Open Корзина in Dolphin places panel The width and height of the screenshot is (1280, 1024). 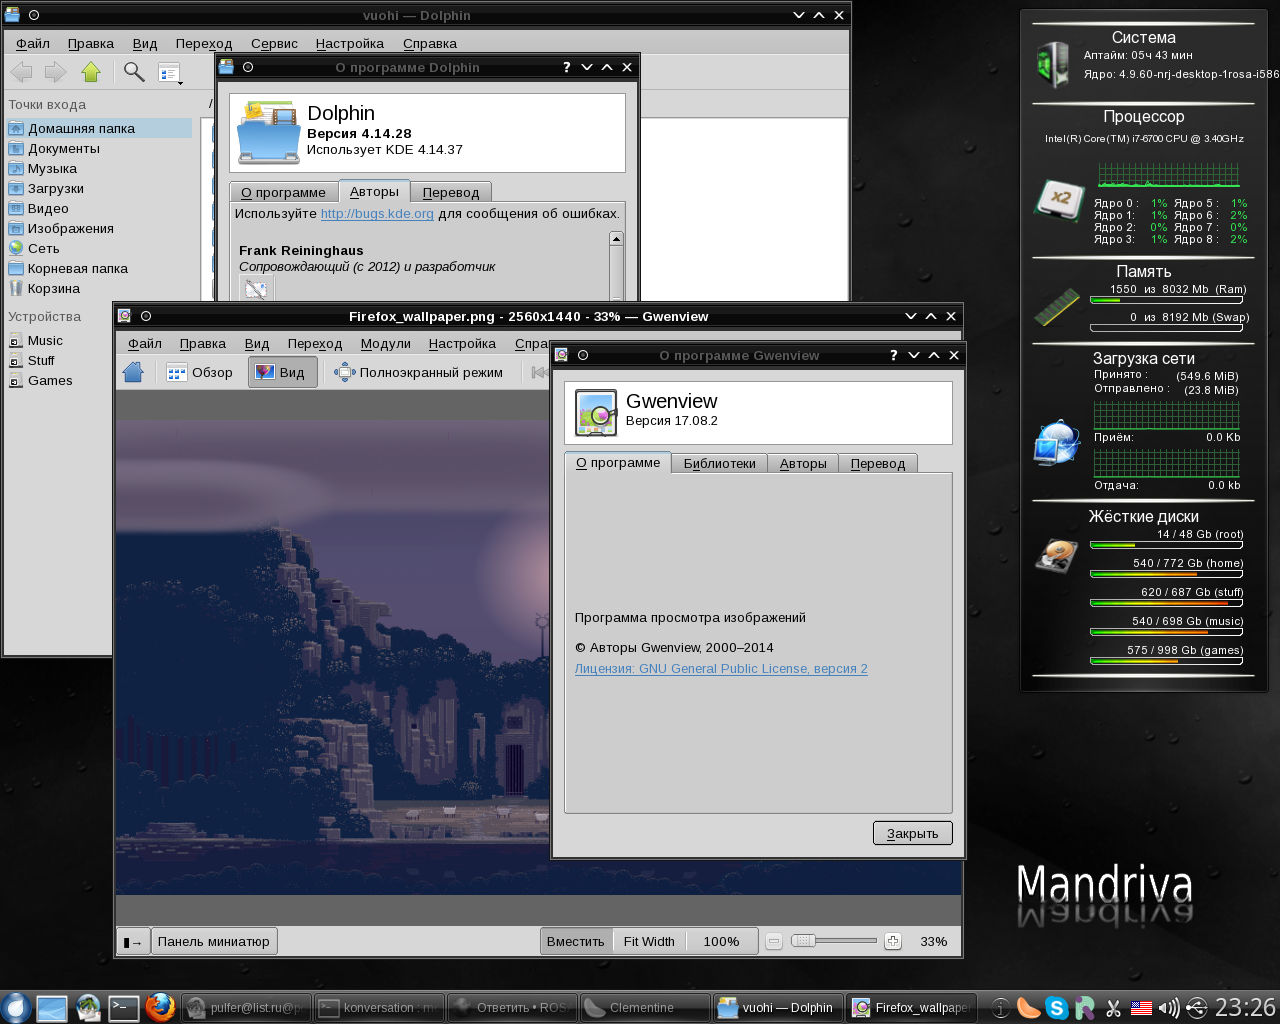99,288
